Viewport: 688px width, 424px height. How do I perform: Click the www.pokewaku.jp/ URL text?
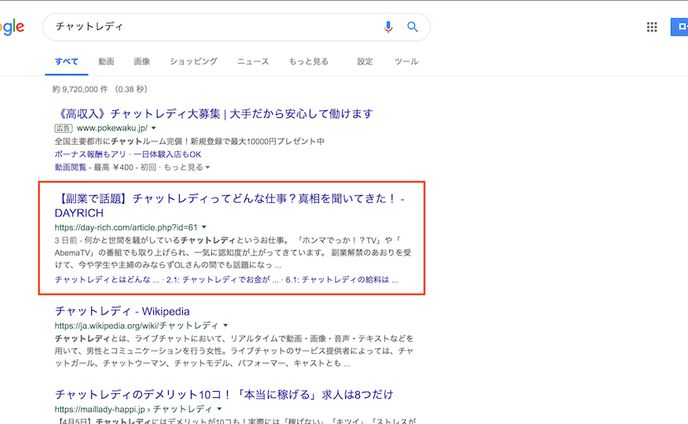coord(112,128)
